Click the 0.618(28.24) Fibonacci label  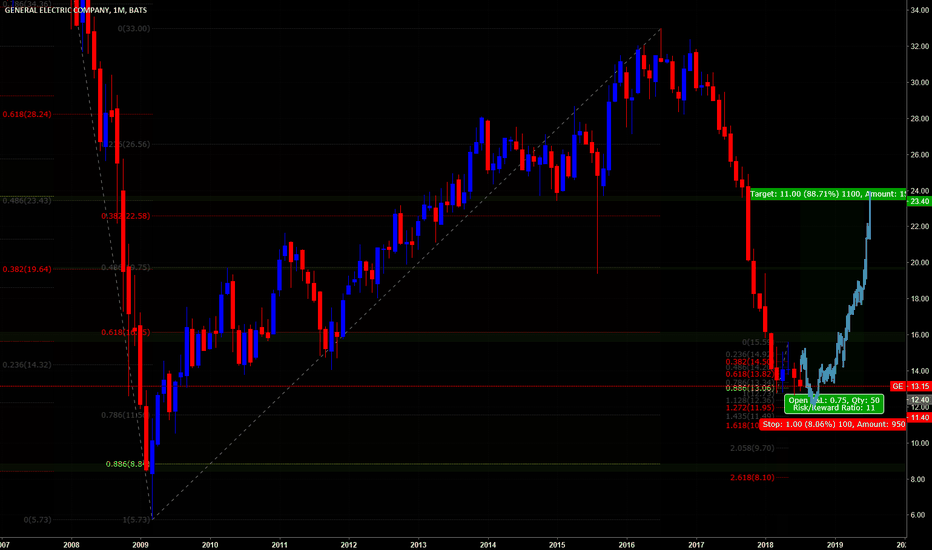pos(27,114)
